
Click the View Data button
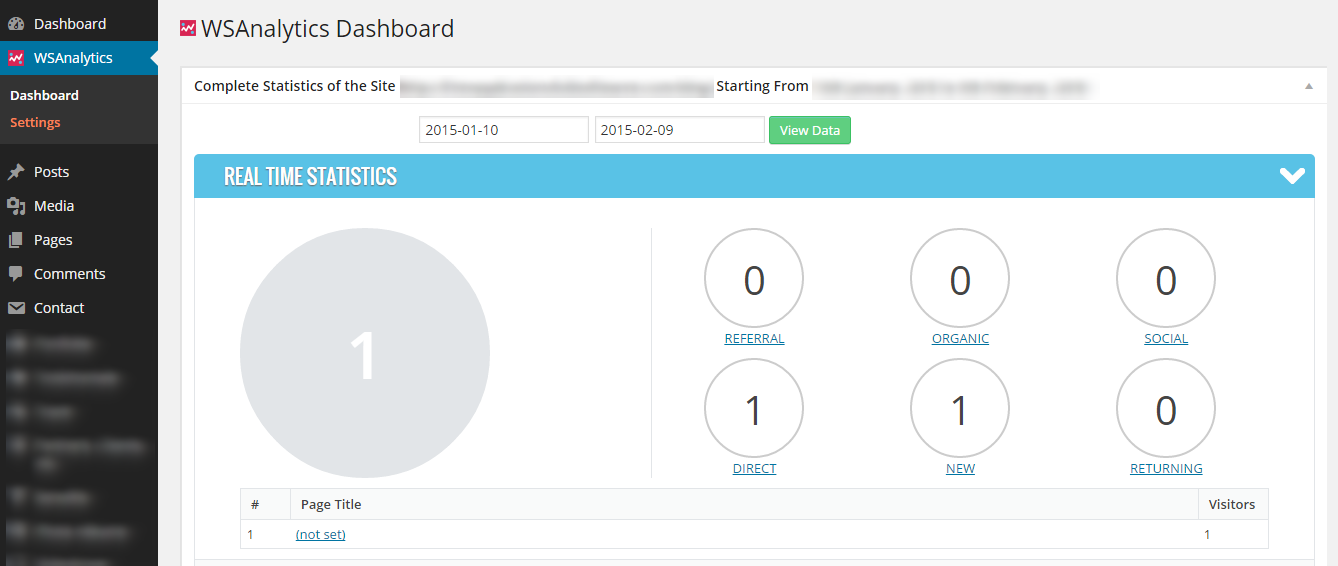810,130
